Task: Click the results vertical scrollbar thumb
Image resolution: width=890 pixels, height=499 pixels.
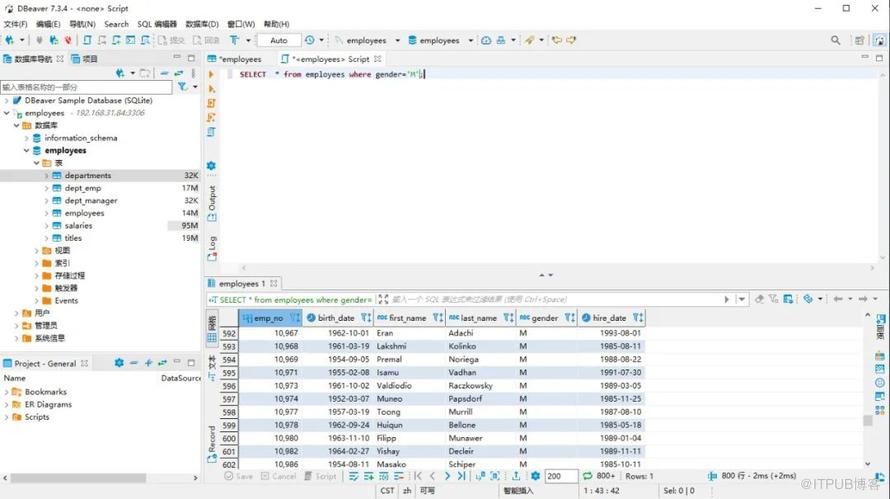Action: 867,420
